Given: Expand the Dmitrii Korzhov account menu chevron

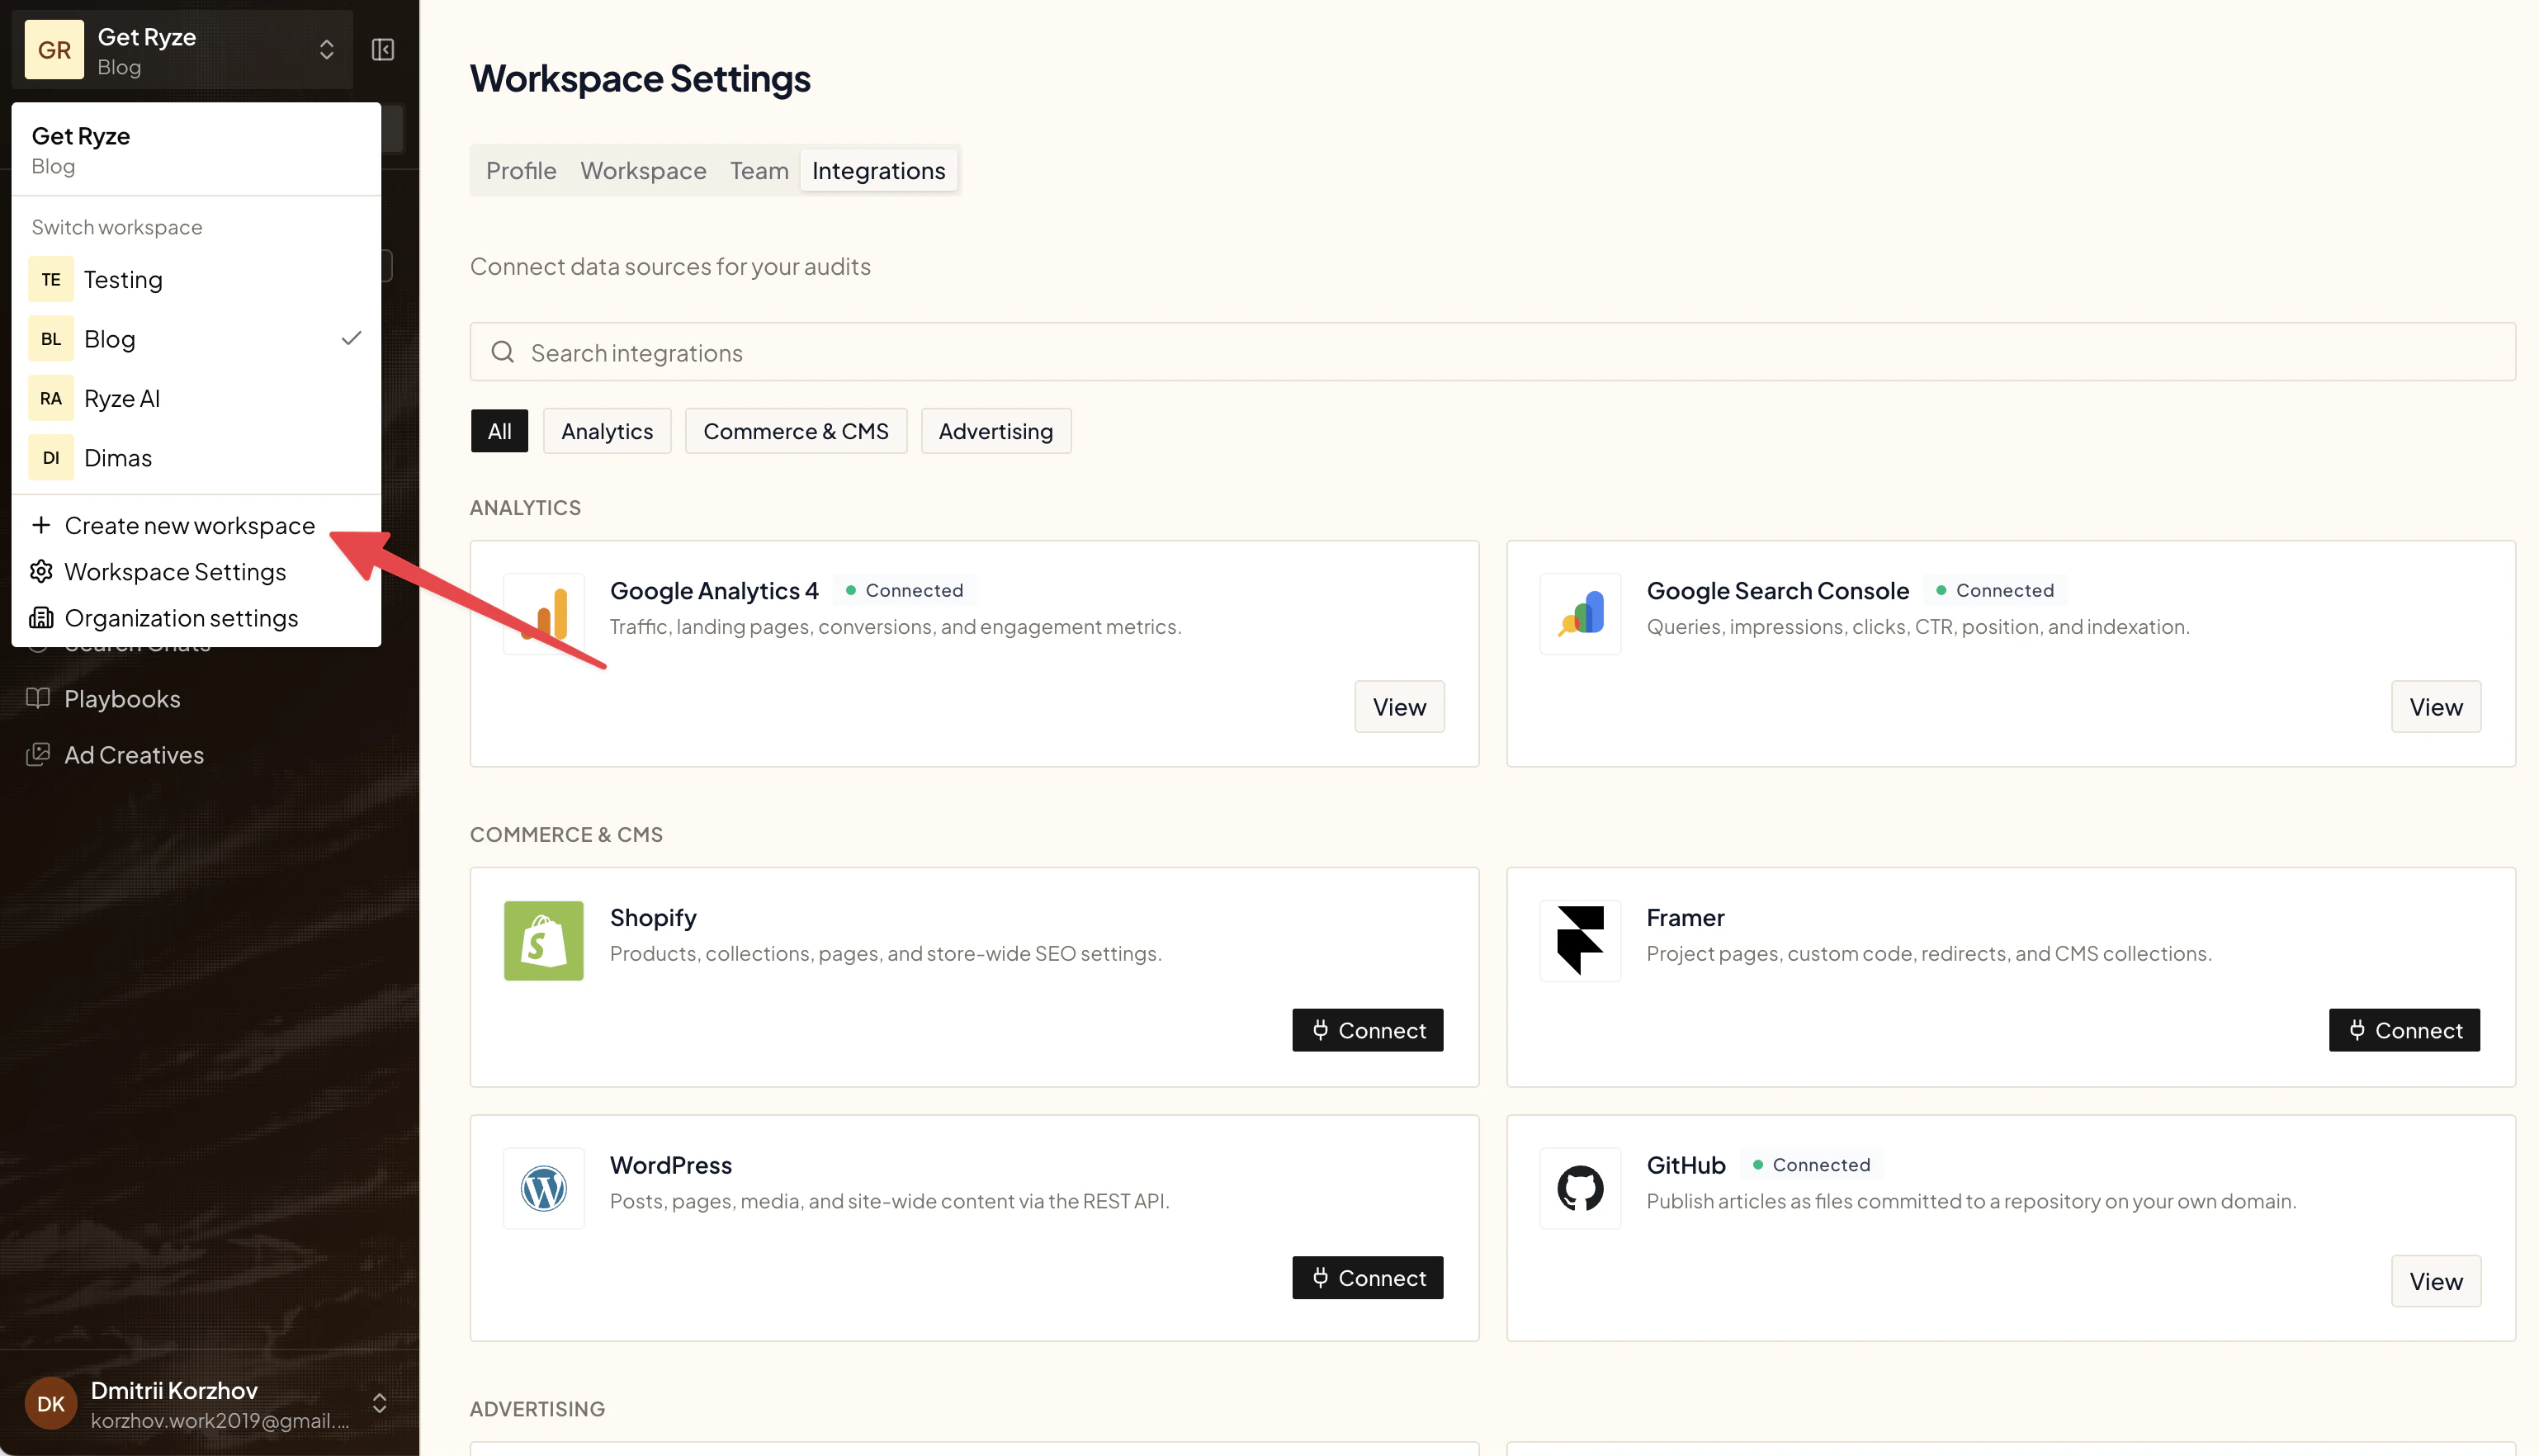Looking at the screenshot, I should coord(380,1404).
